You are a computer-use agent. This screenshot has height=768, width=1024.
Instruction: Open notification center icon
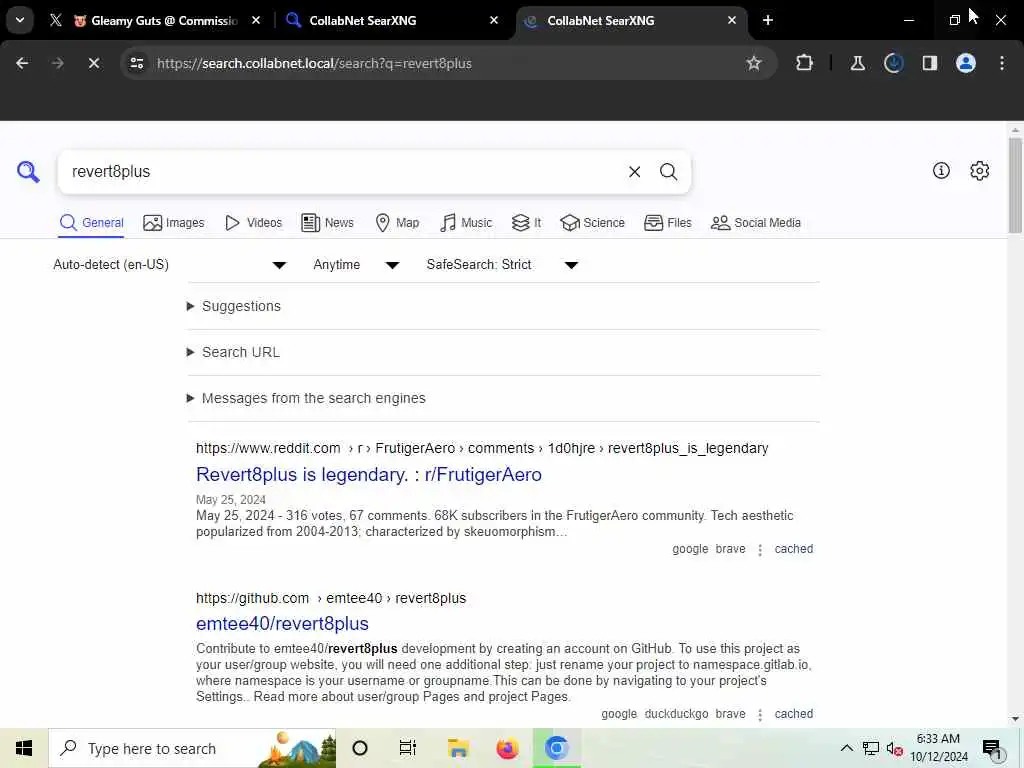tap(991, 748)
